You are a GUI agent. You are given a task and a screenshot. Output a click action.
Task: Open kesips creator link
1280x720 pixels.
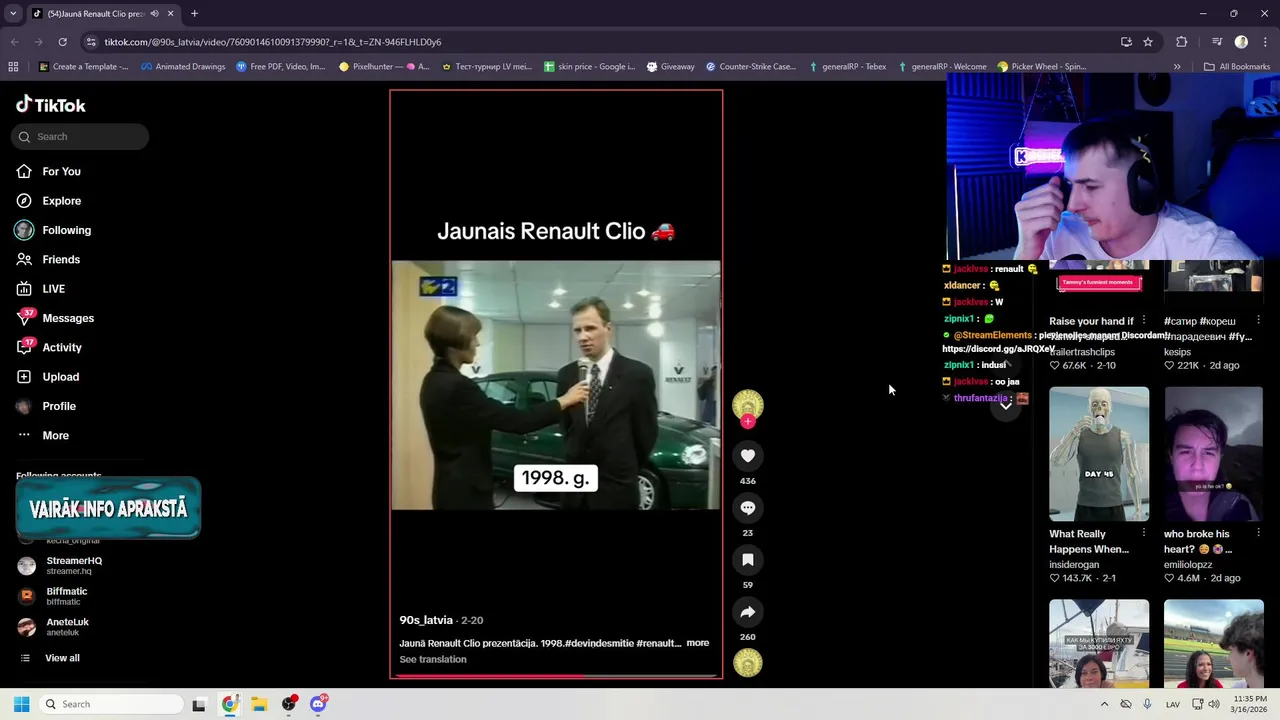pos(1177,352)
